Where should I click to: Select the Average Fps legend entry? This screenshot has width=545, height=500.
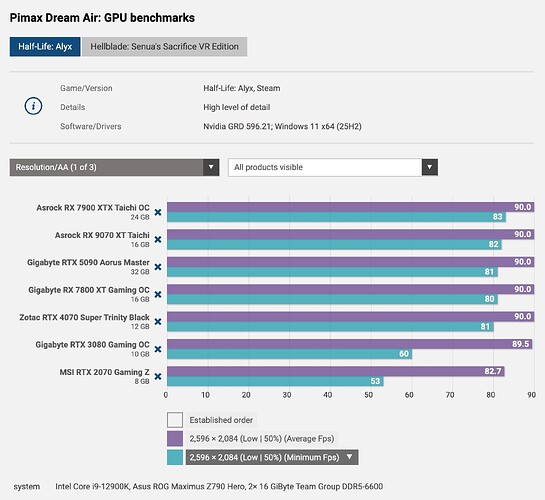click(262, 439)
